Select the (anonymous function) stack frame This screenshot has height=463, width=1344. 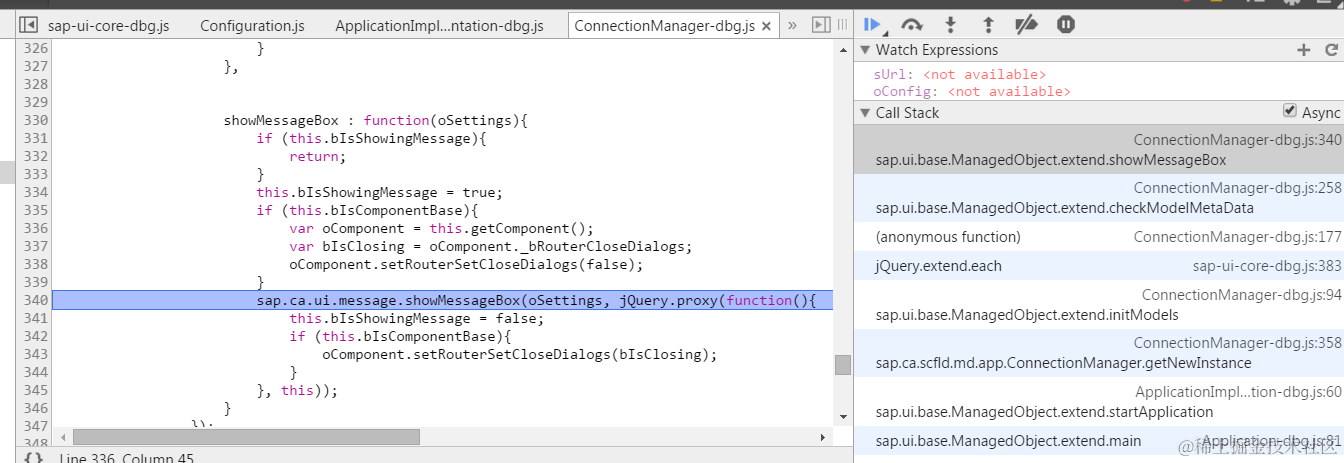point(1098,237)
